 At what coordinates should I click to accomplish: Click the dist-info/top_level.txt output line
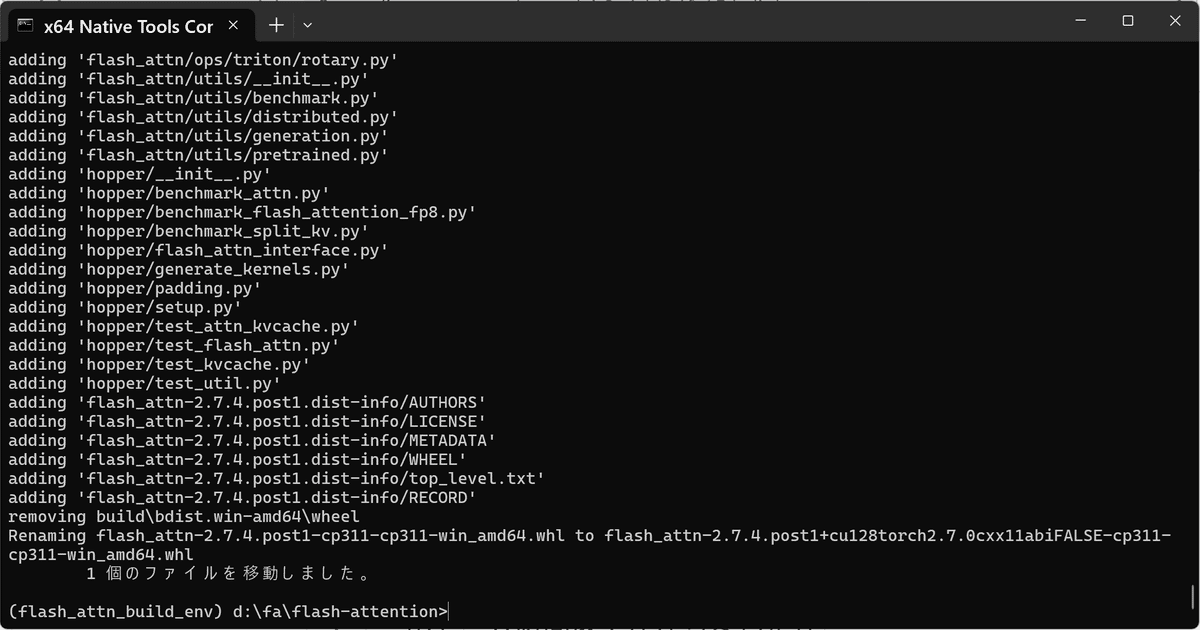(276, 478)
